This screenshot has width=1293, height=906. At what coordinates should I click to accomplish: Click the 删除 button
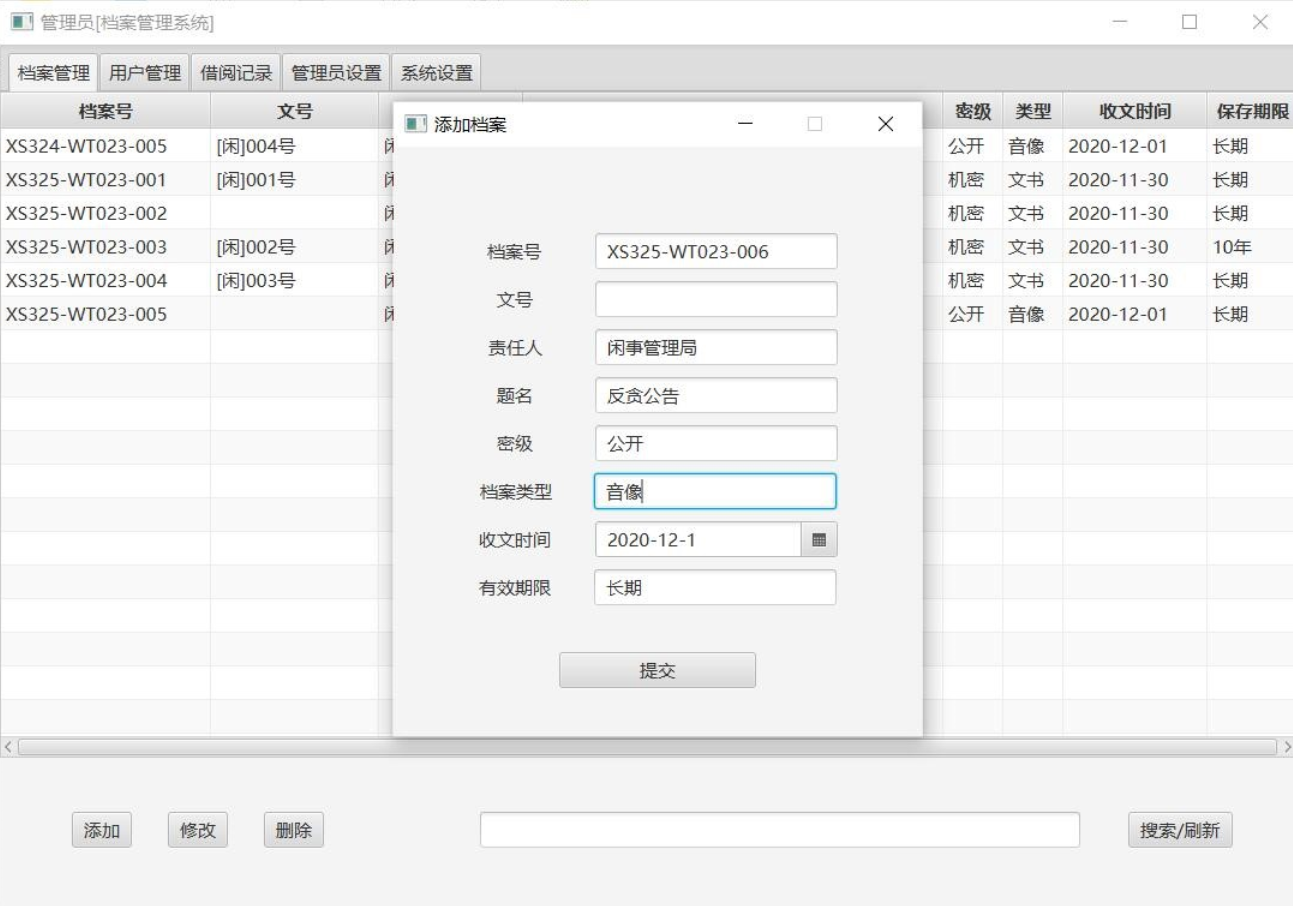coord(294,829)
